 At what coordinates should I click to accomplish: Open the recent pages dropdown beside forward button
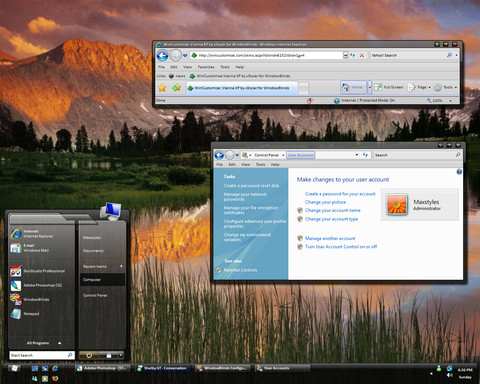(x=185, y=56)
